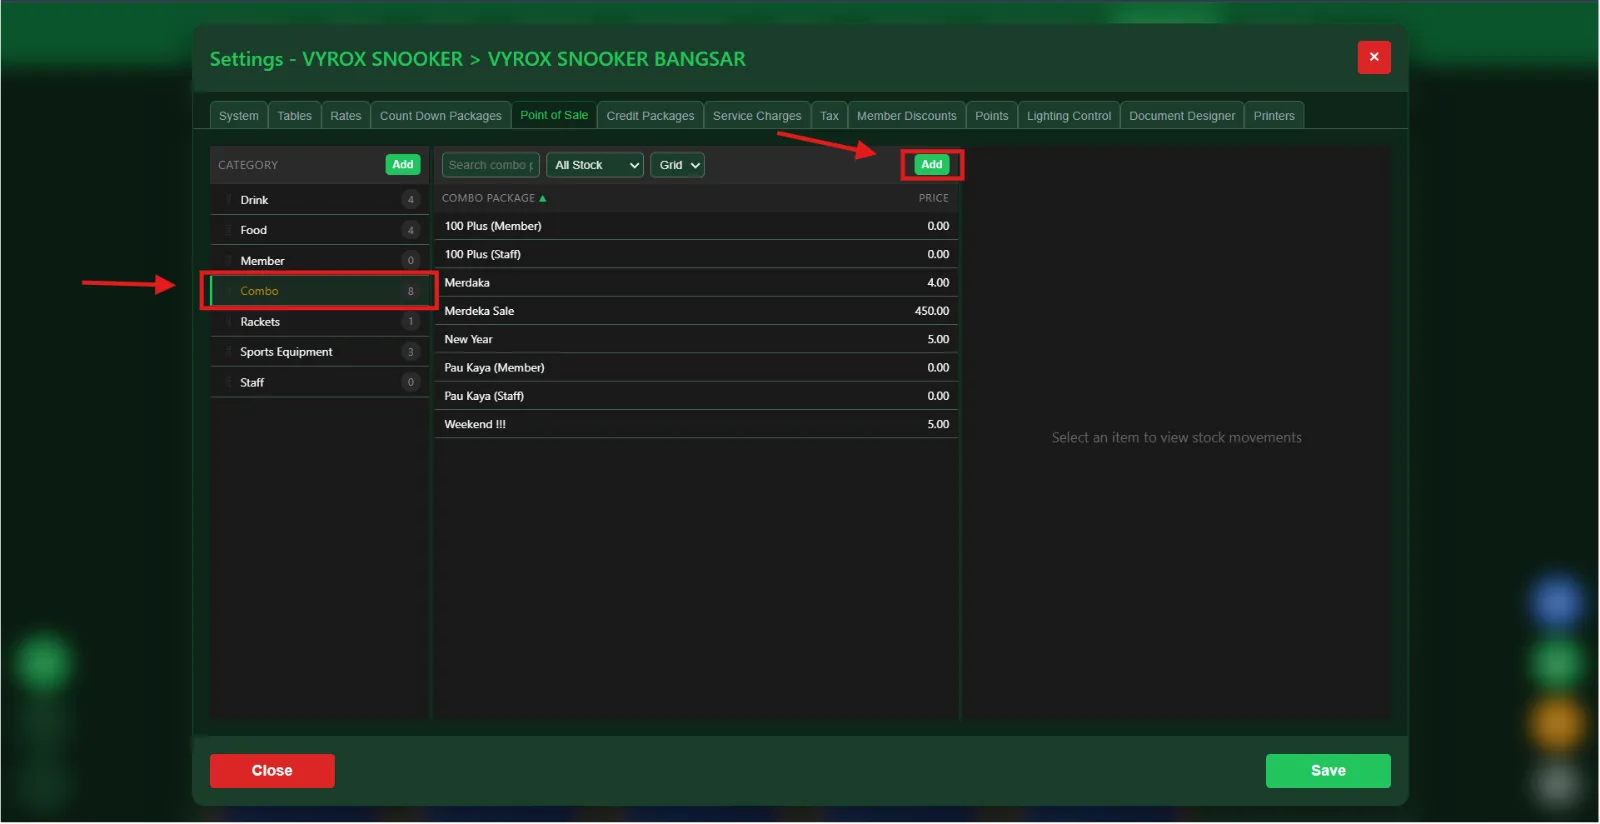The height and width of the screenshot is (824, 1600).
Task: Sort by Combo Package column header
Action: pos(494,198)
